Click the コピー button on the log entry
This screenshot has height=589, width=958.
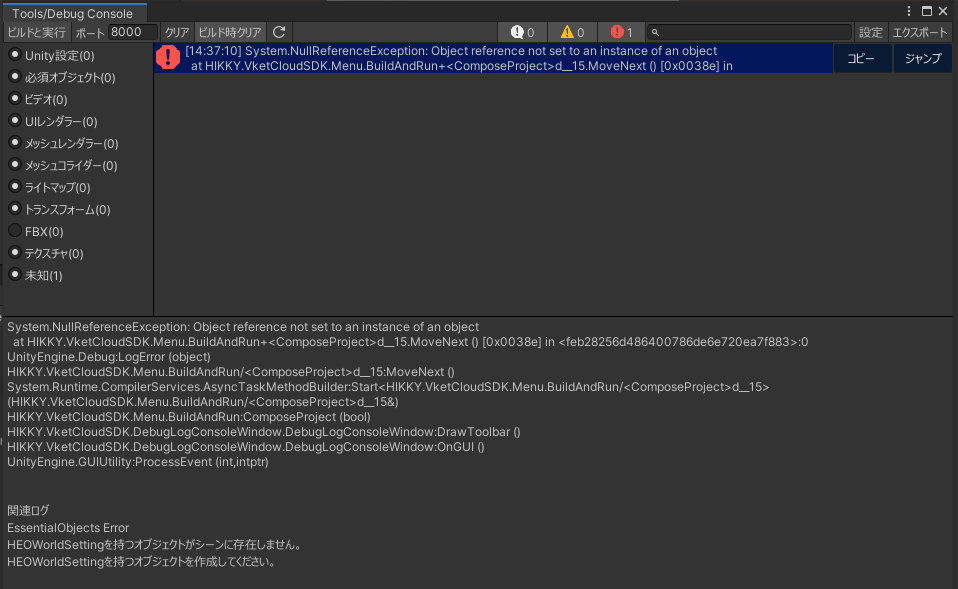pyautogui.click(x=861, y=58)
